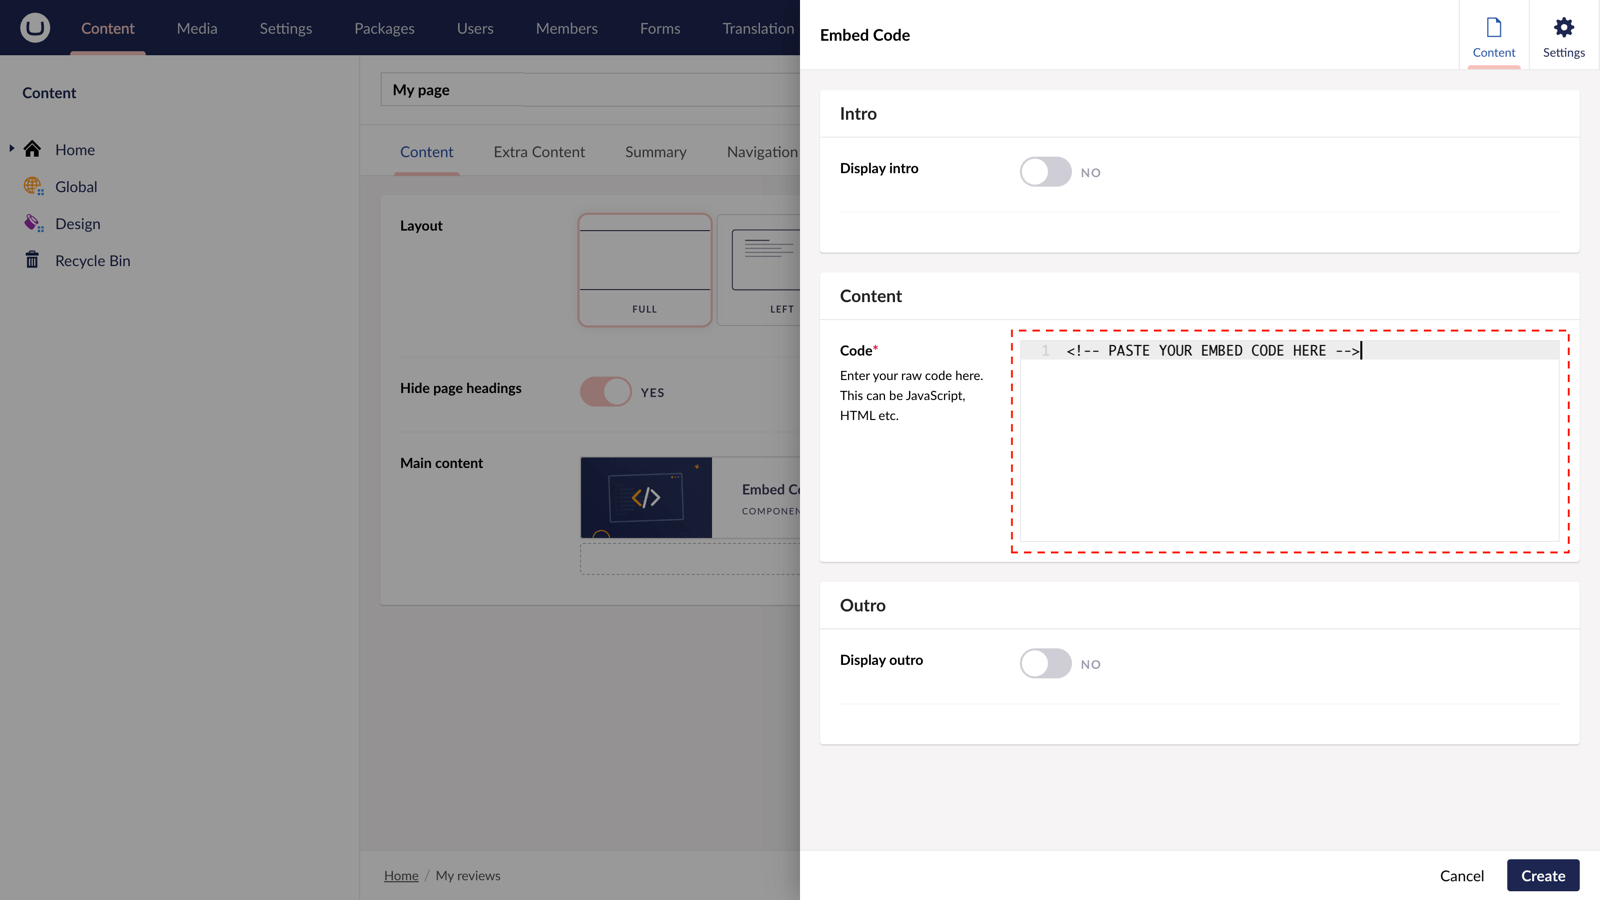
Task: Open the Forms section in top navigation
Action: 659,27
